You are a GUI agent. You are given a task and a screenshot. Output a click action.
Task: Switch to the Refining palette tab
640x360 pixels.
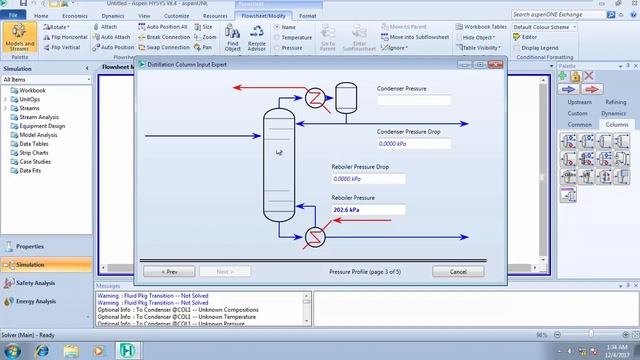pyautogui.click(x=616, y=102)
